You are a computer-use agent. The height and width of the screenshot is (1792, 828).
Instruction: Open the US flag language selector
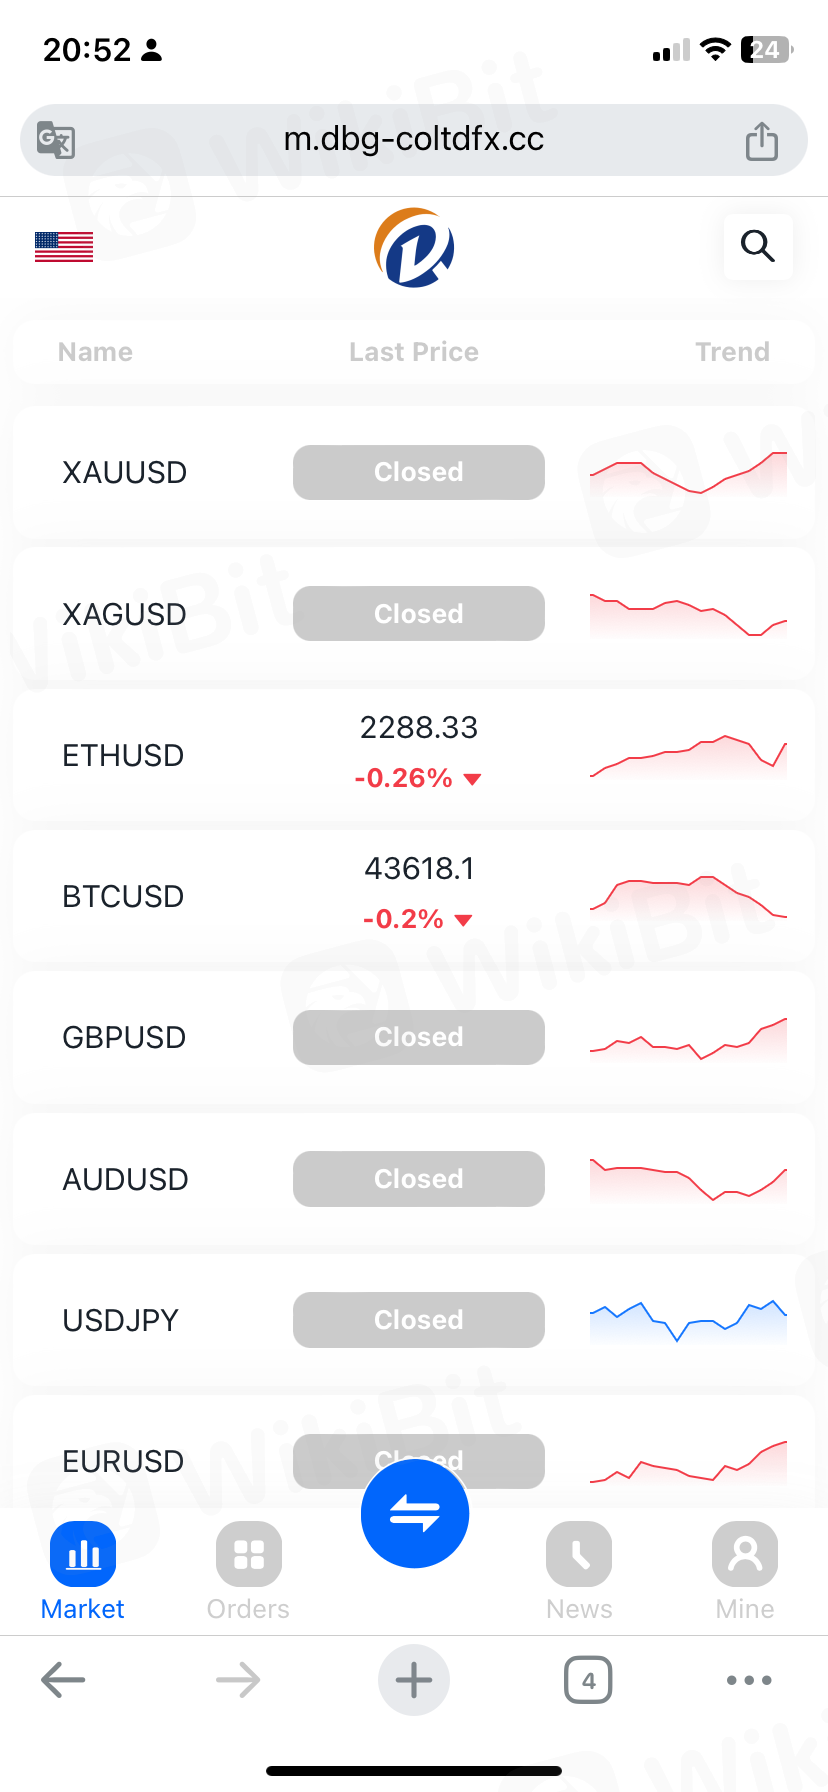(64, 247)
